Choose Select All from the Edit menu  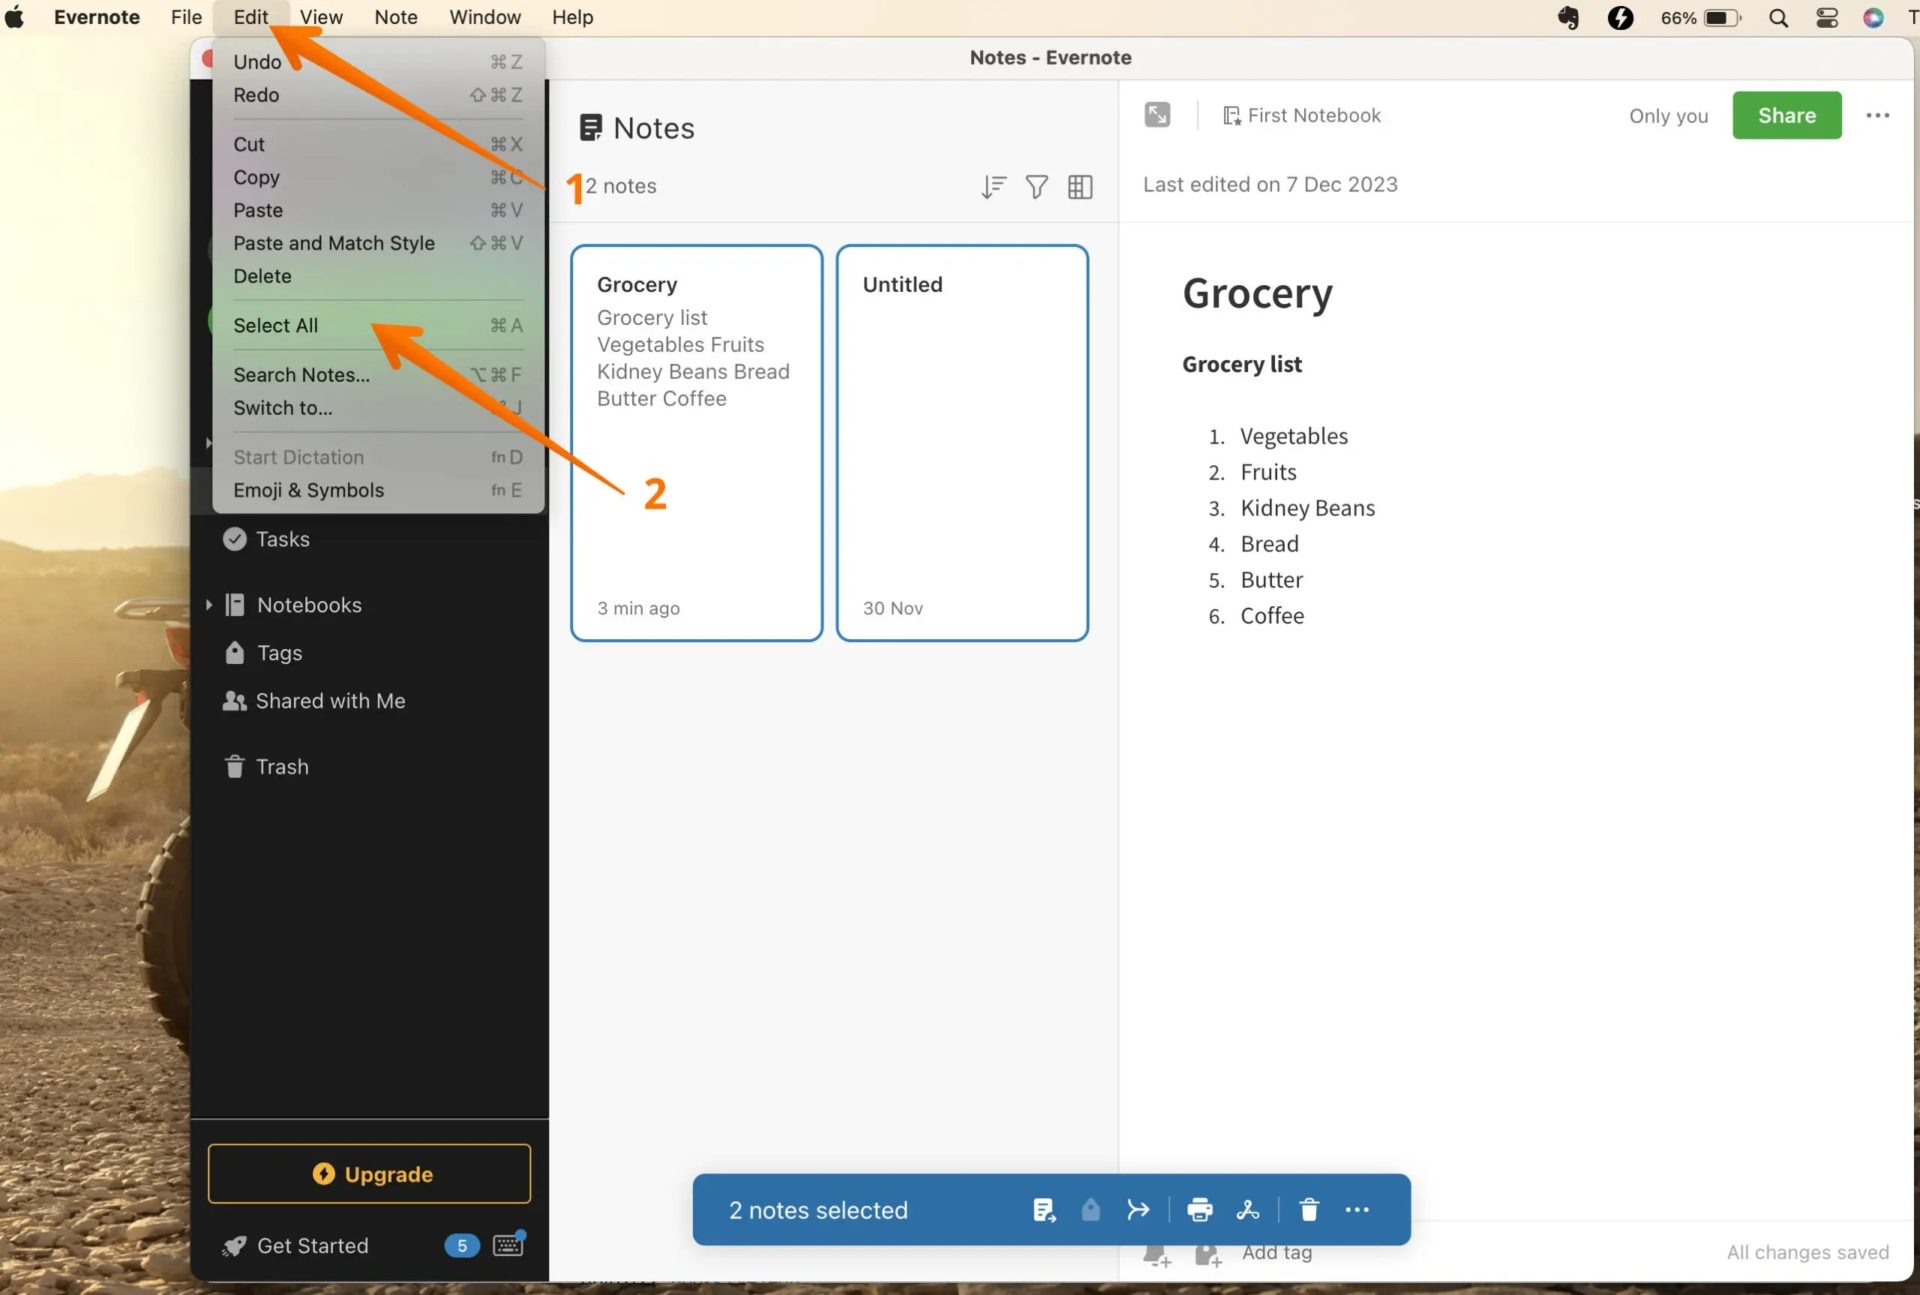275,325
